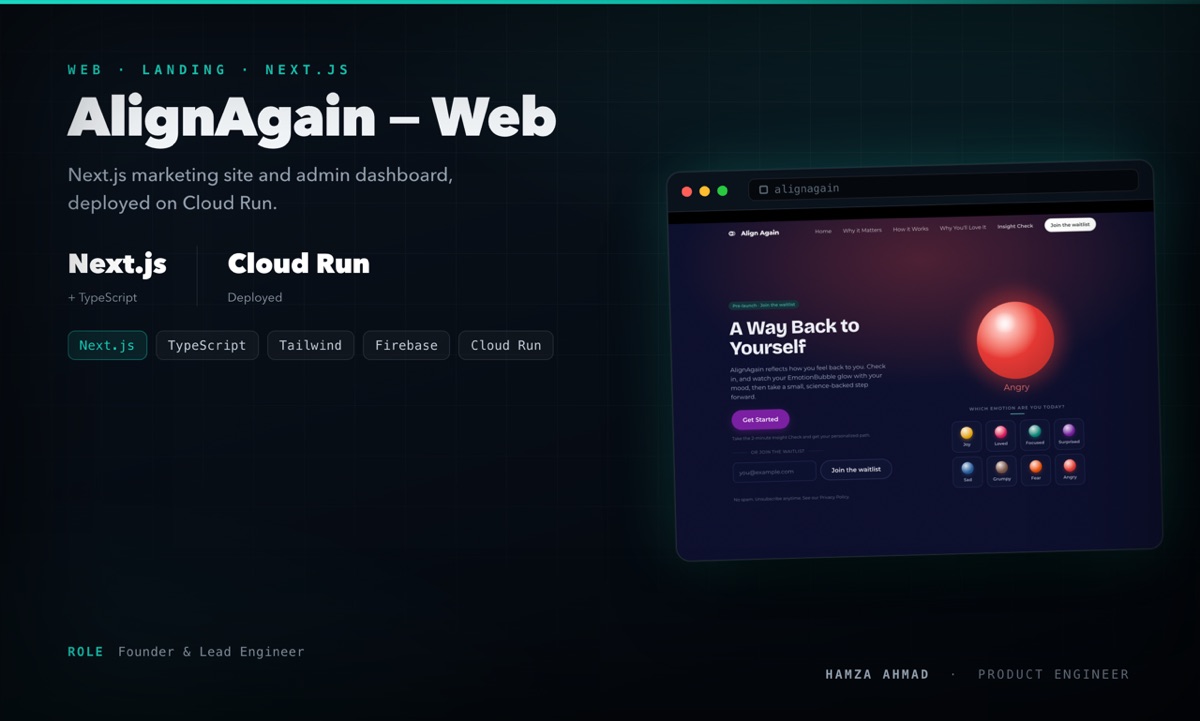Open the How It Works nav link

tap(911, 229)
